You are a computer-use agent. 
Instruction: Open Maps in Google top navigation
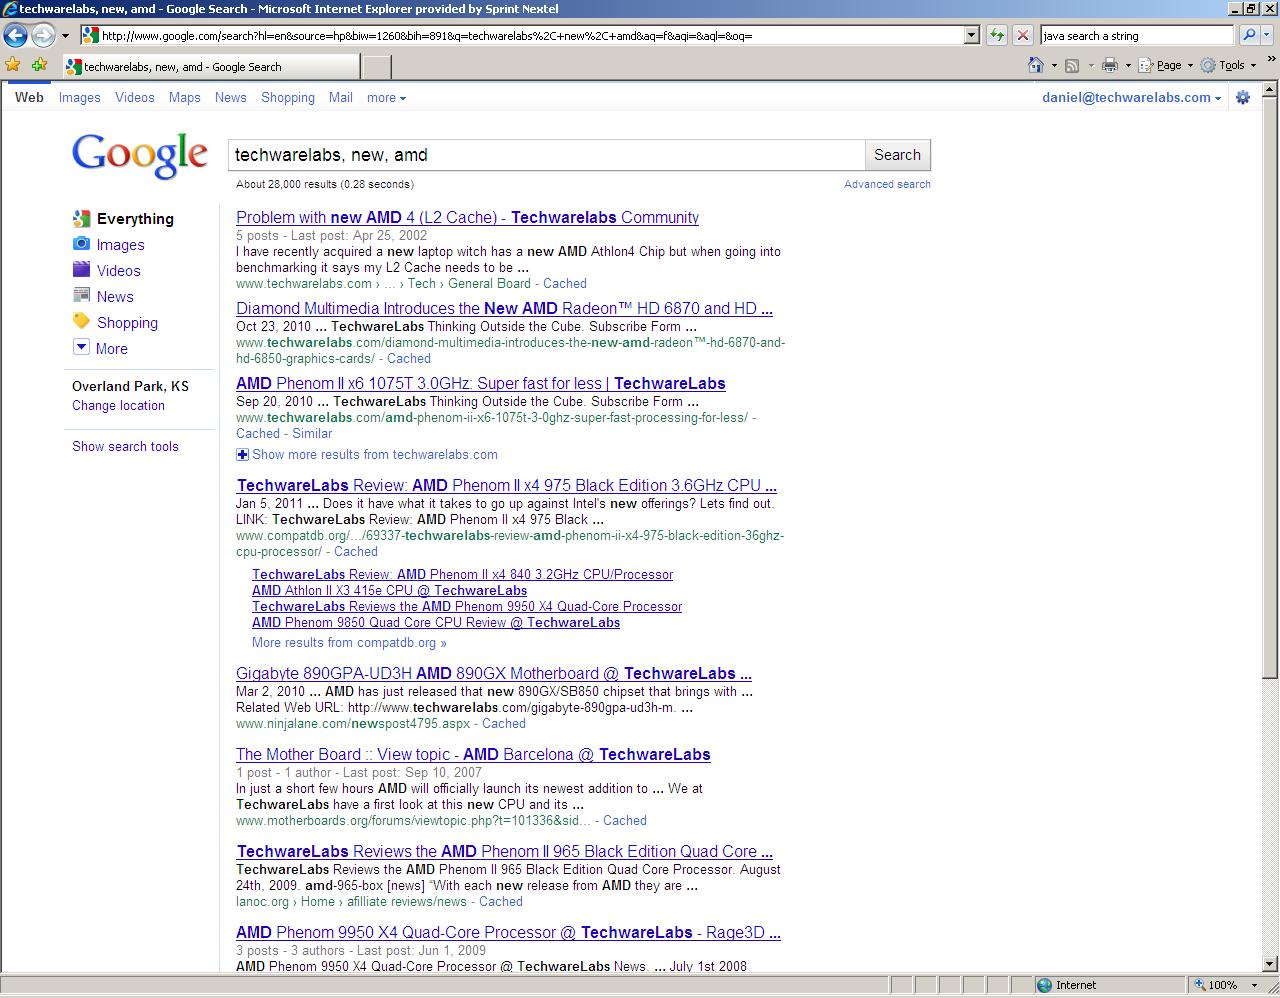pos(184,97)
